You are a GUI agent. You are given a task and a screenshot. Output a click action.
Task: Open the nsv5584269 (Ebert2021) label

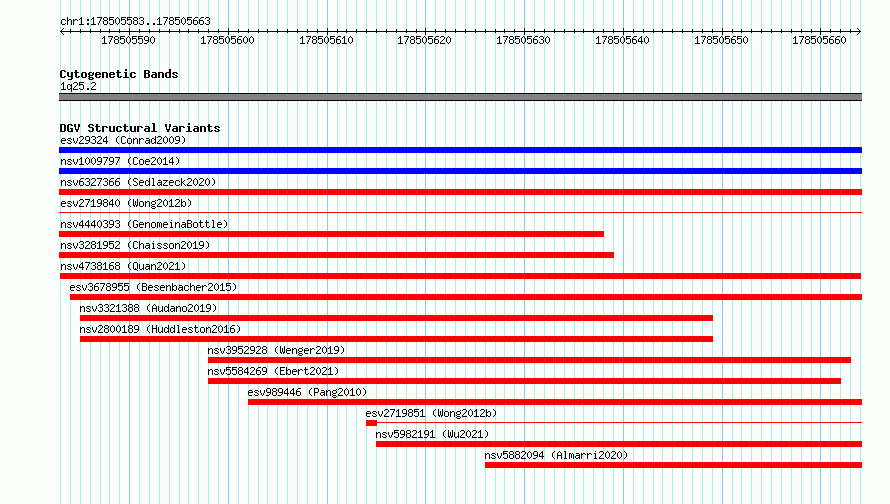point(273,371)
